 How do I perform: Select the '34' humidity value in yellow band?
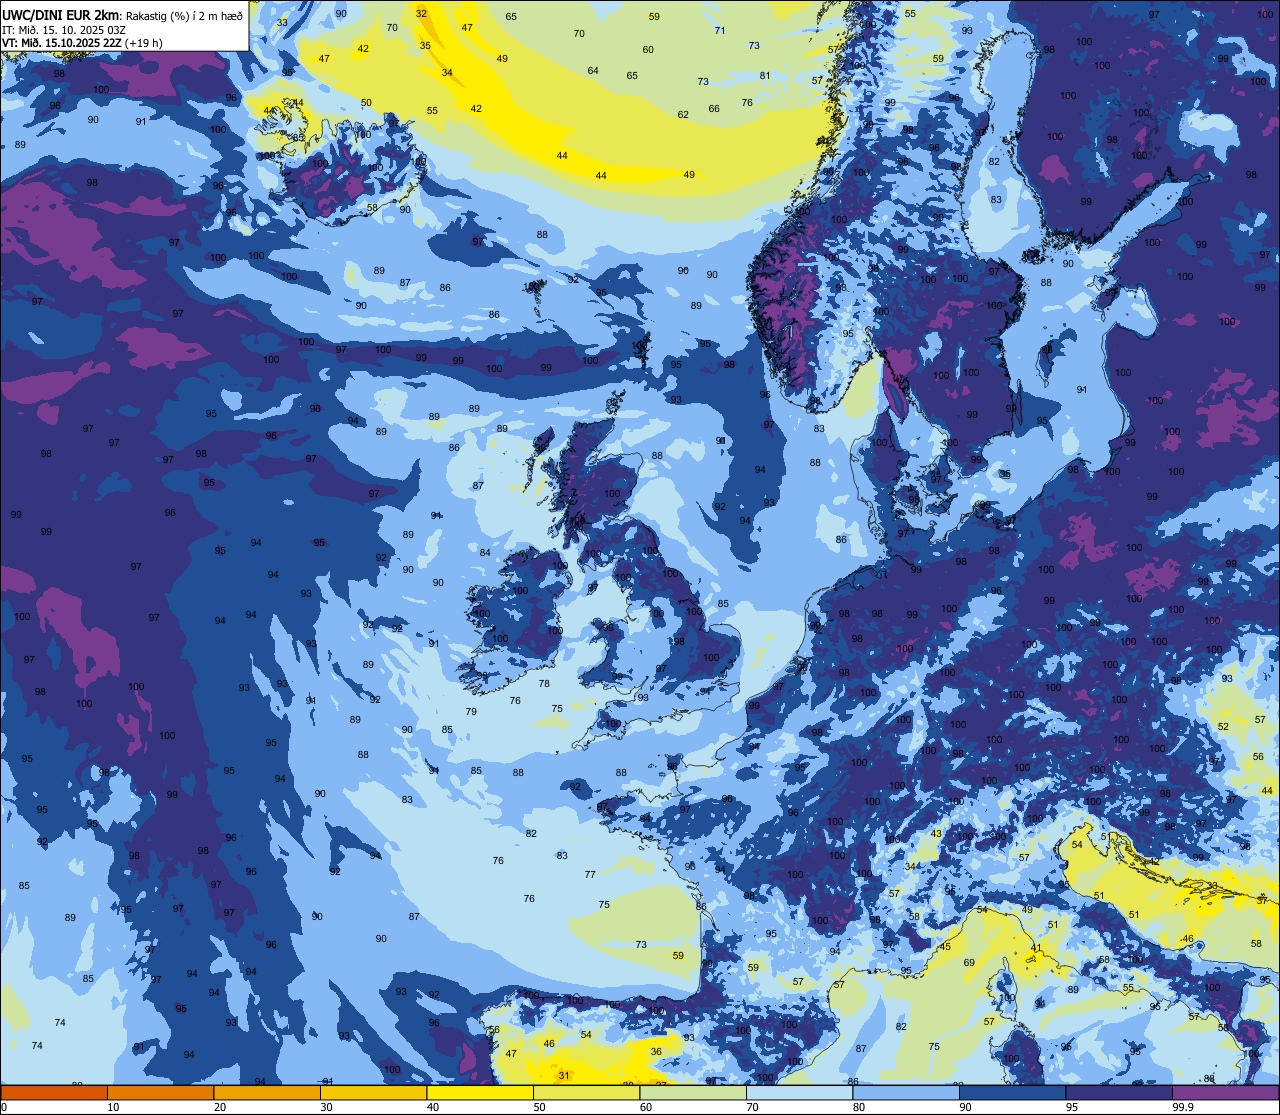pyautogui.click(x=447, y=73)
